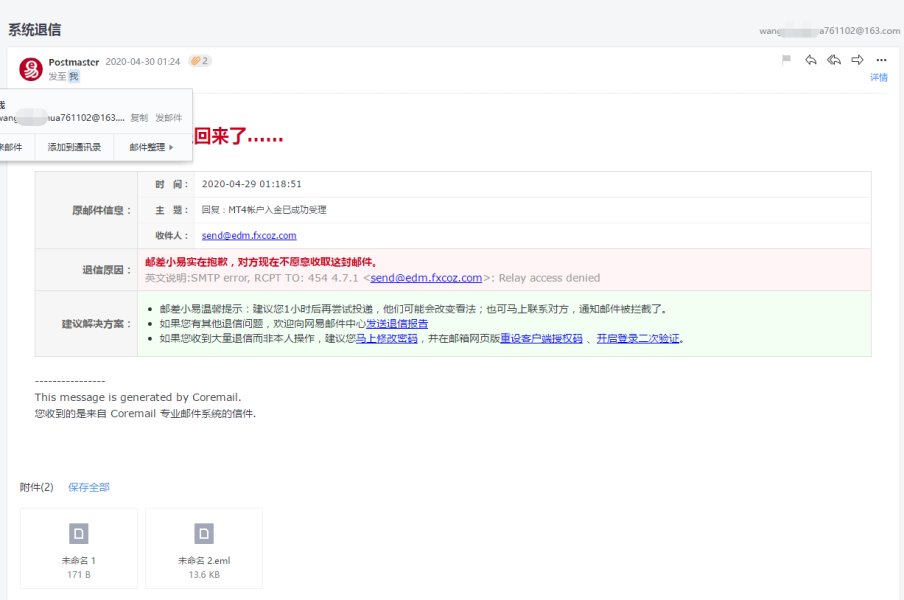Click 保存全部 to save all attachments
Screen dimensions: 904x600
click(89, 487)
